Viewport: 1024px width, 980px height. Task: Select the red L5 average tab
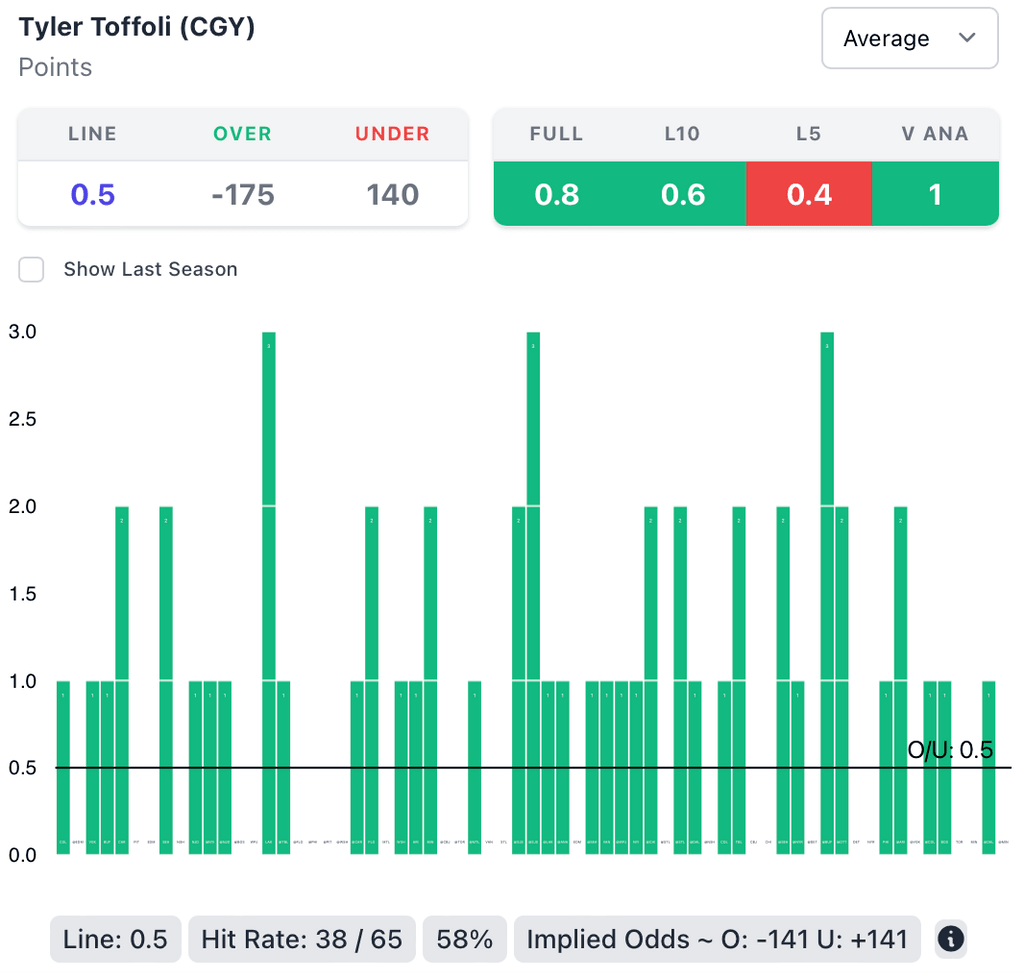pos(809,193)
